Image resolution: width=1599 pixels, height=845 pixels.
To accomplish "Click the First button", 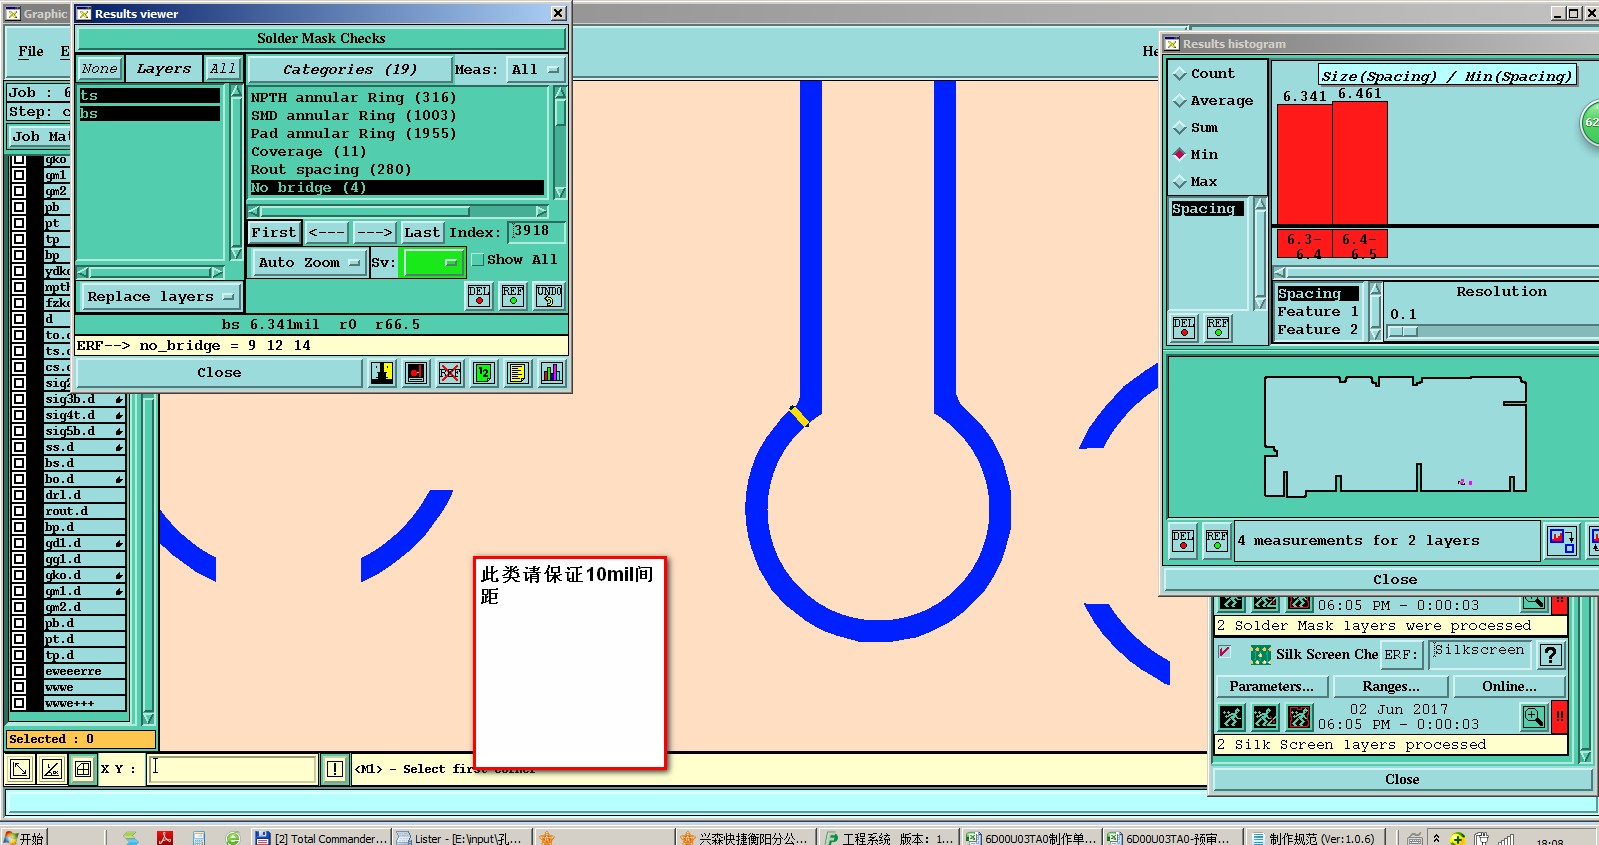I will 273,232.
